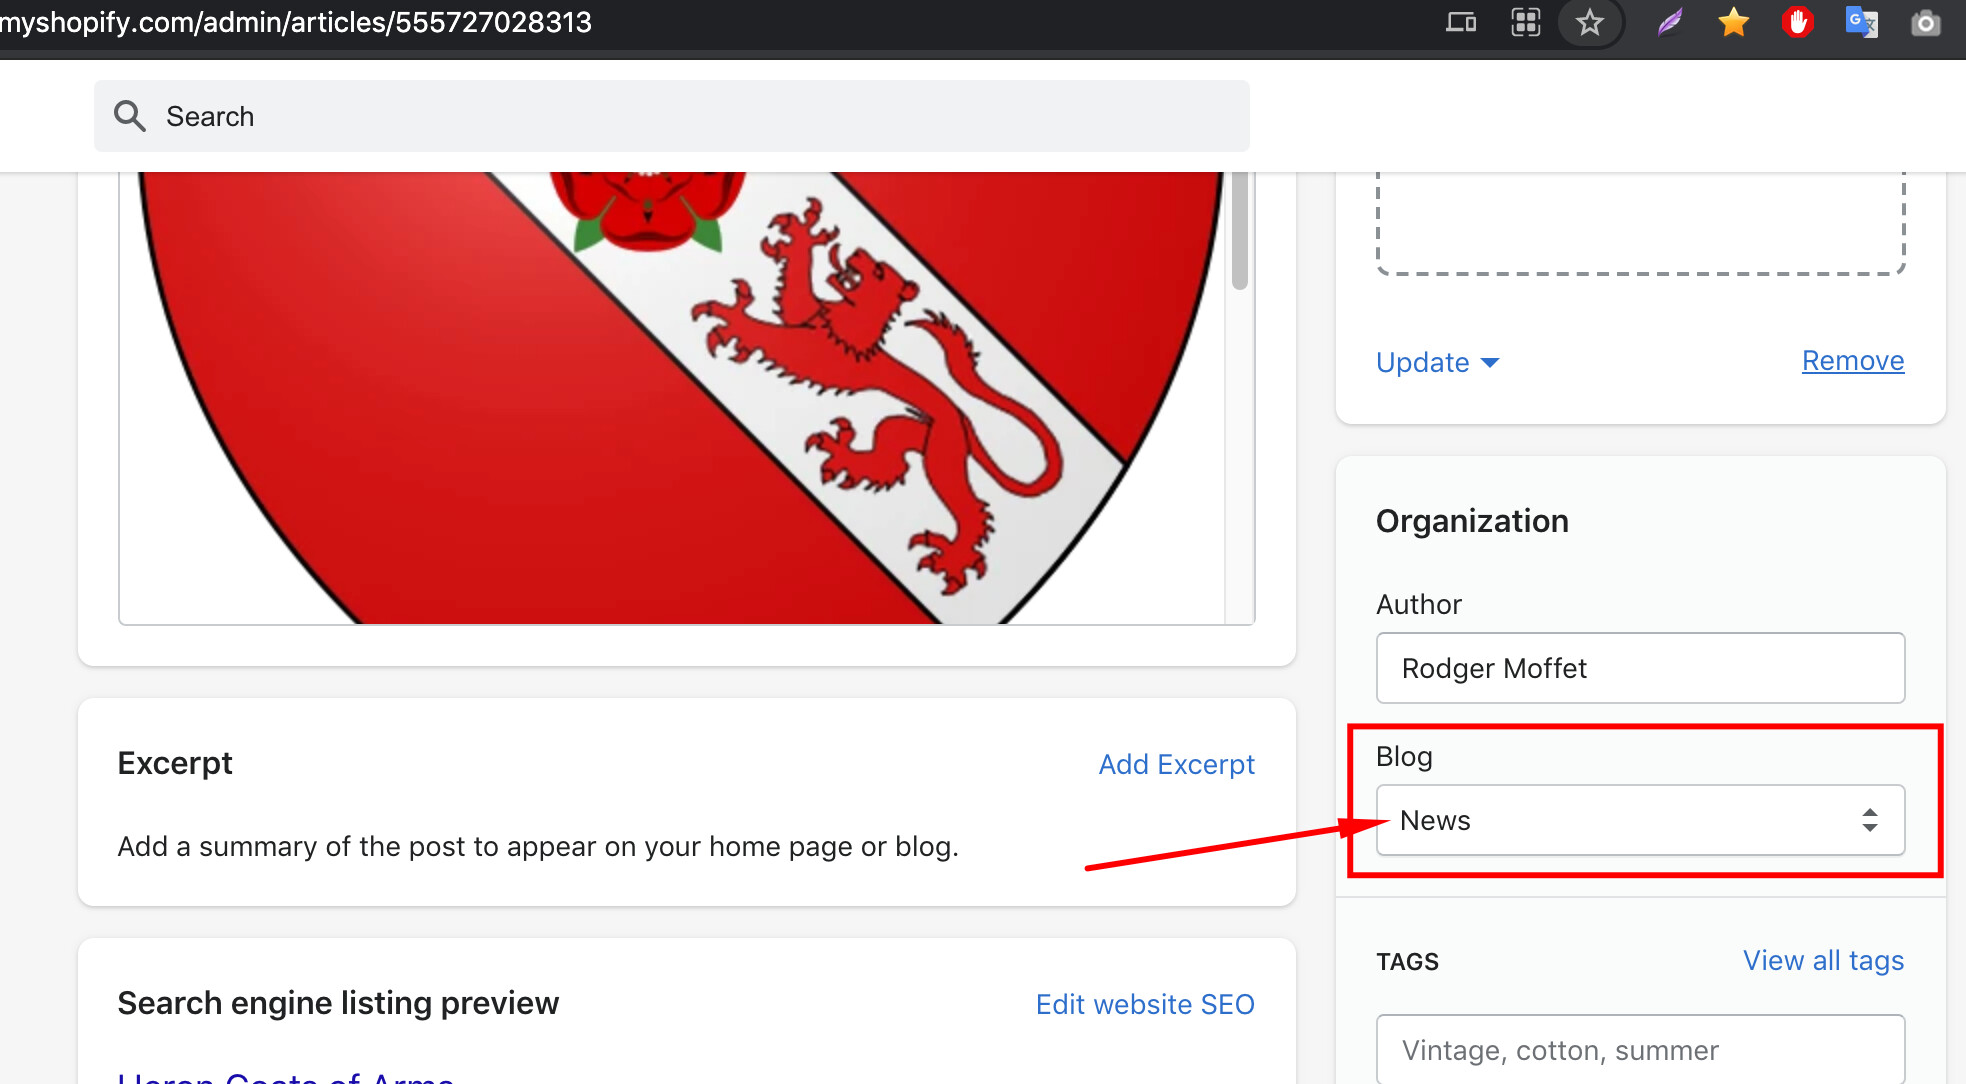1966x1084 pixels.
Task: Click the Blog select up-down arrows
Action: tap(1869, 820)
